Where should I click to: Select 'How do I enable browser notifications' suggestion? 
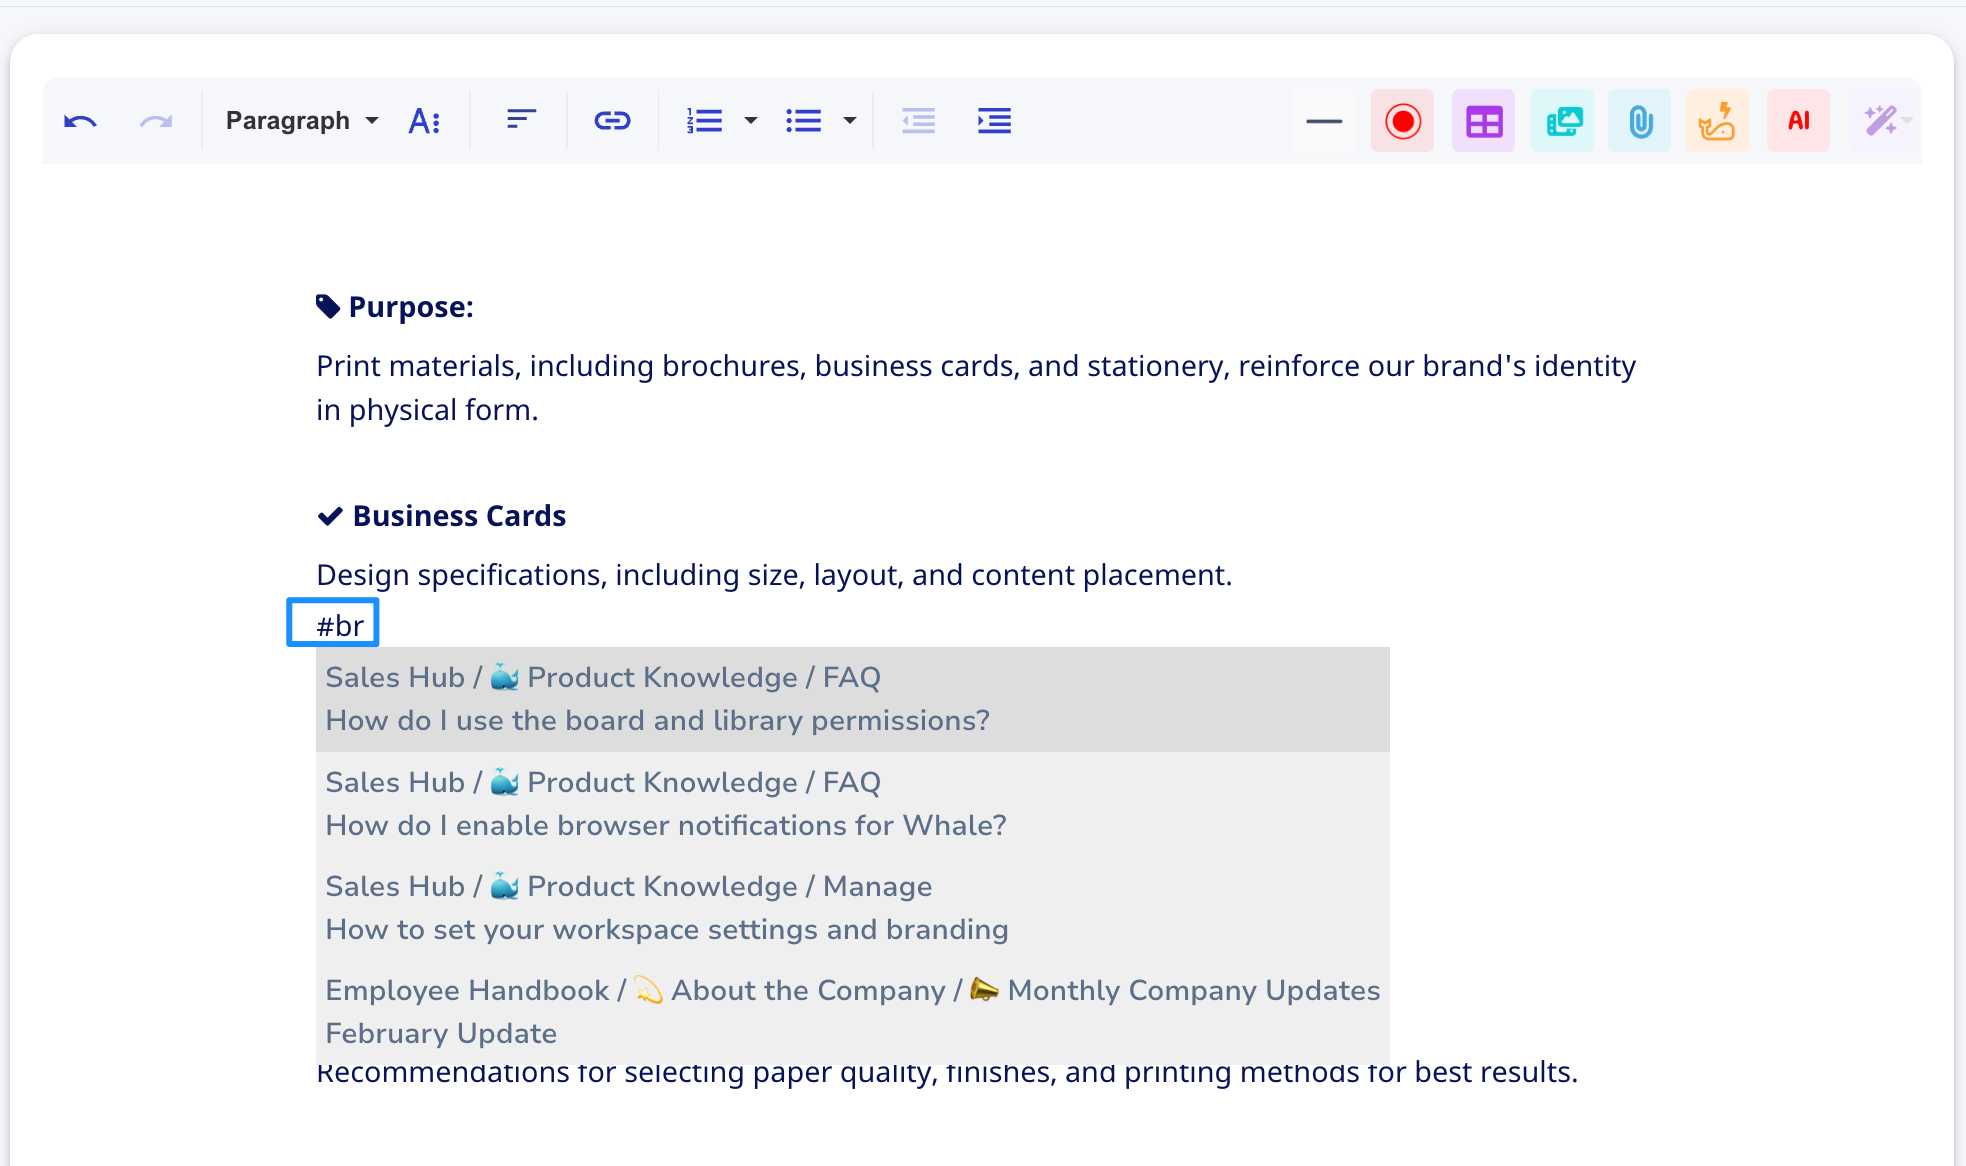pyautogui.click(x=665, y=825)
